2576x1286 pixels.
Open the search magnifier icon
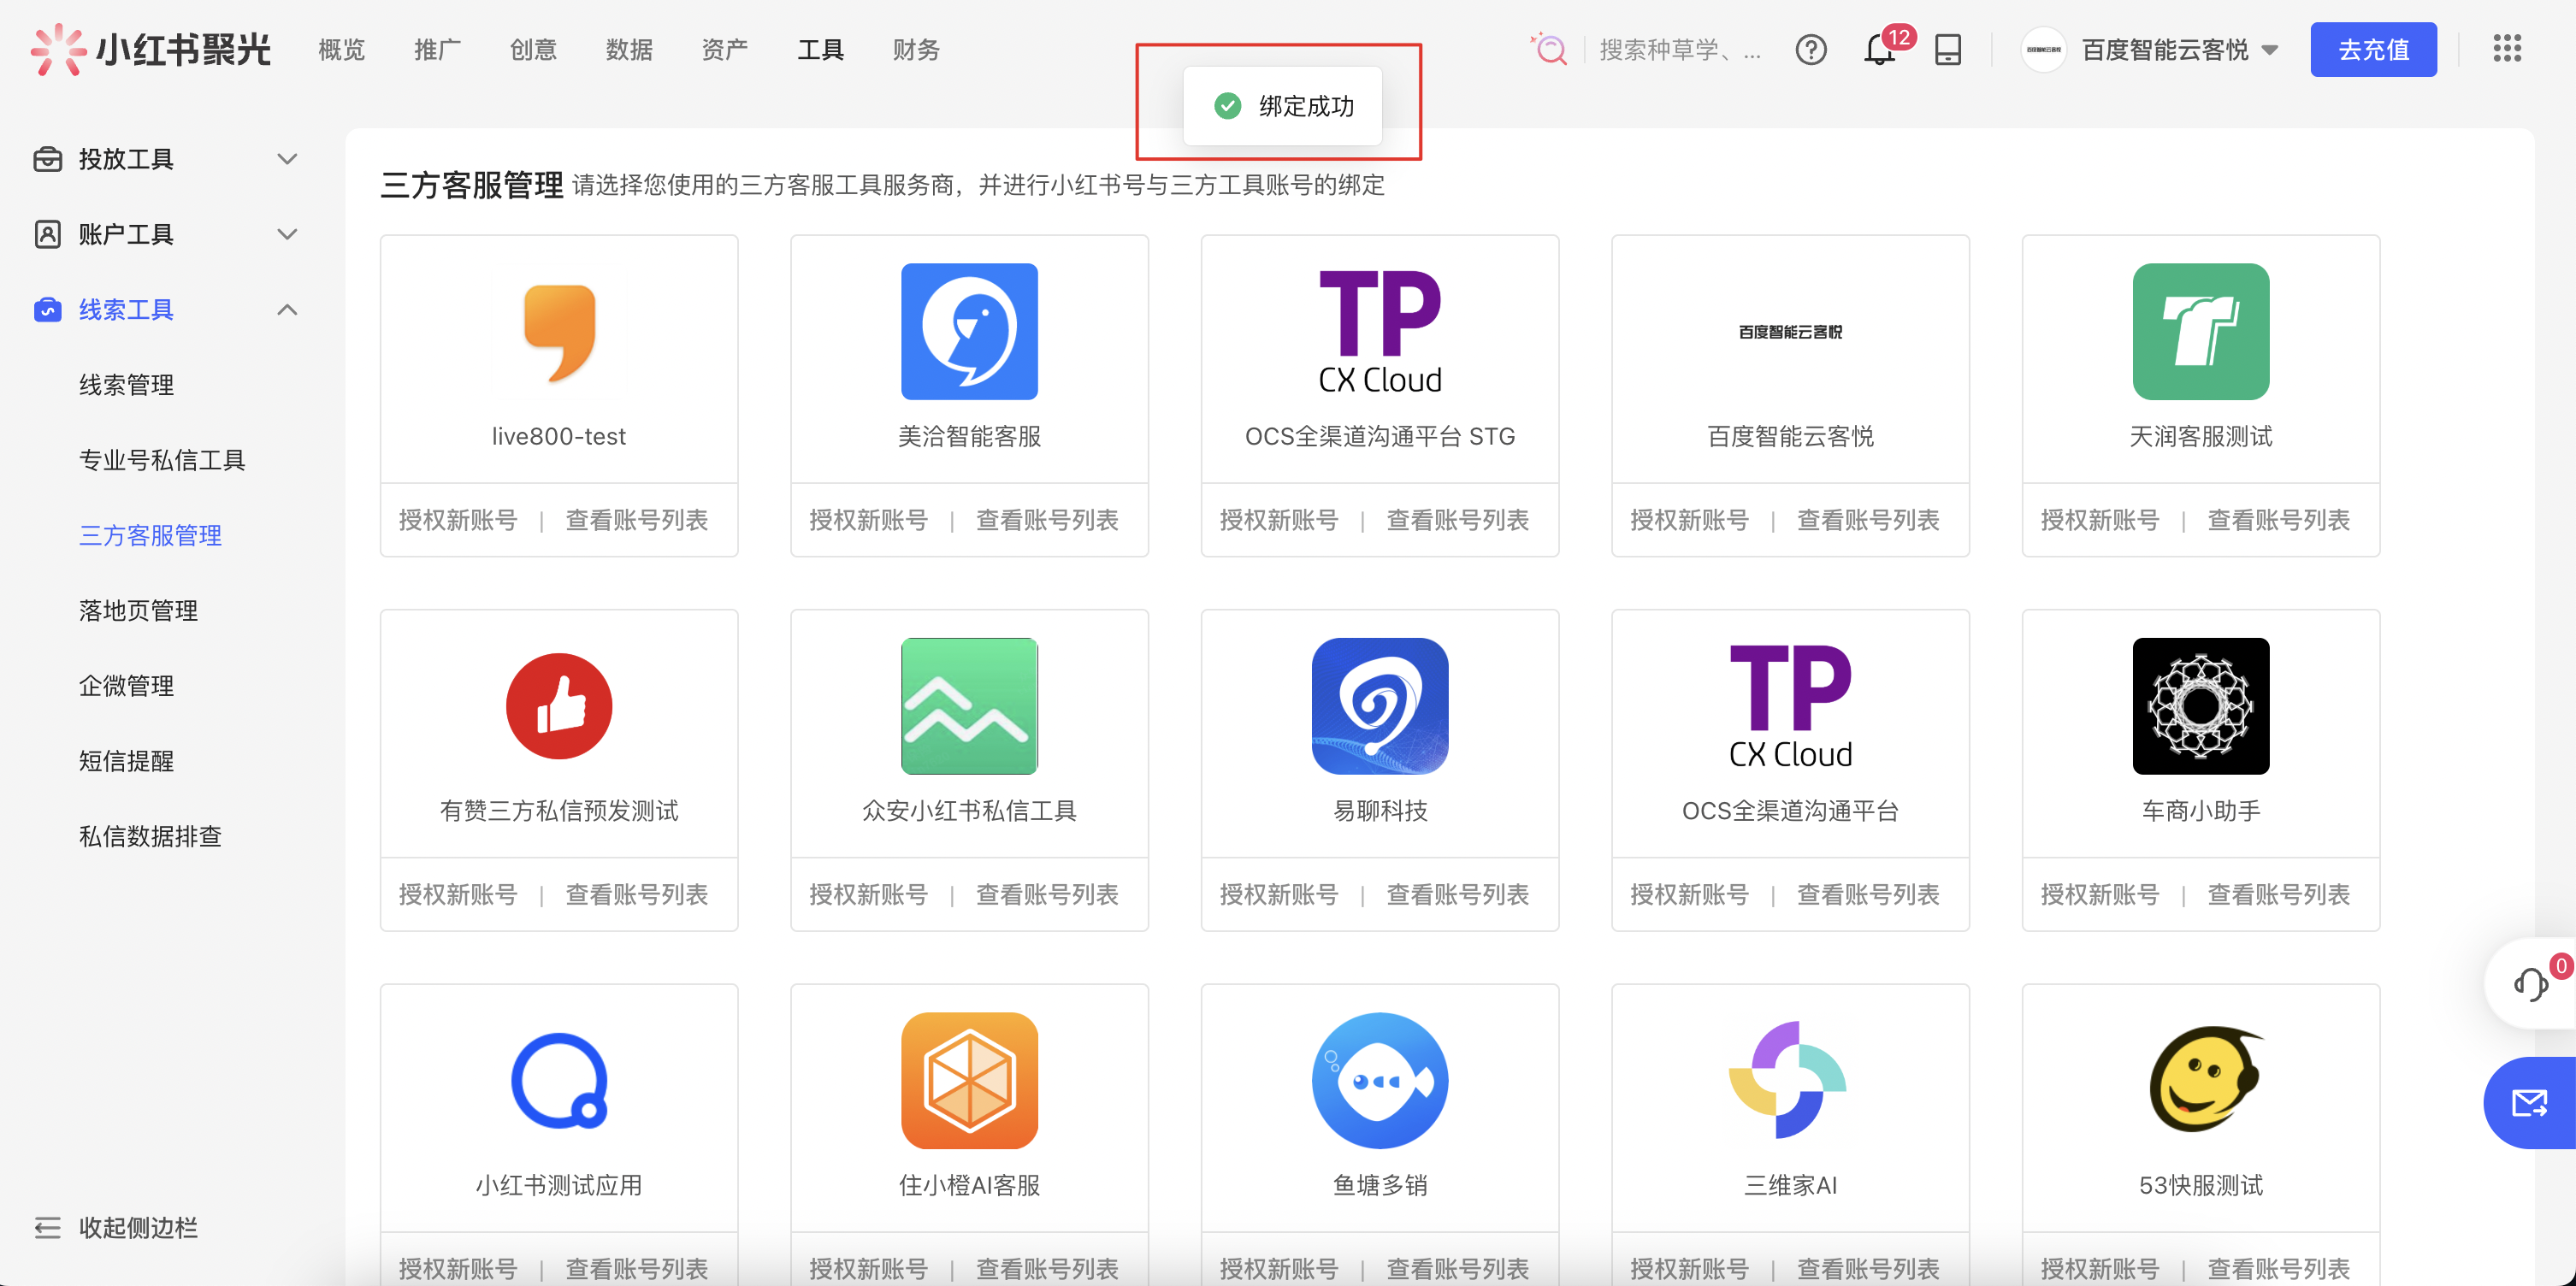click(x=1548, y=48)
